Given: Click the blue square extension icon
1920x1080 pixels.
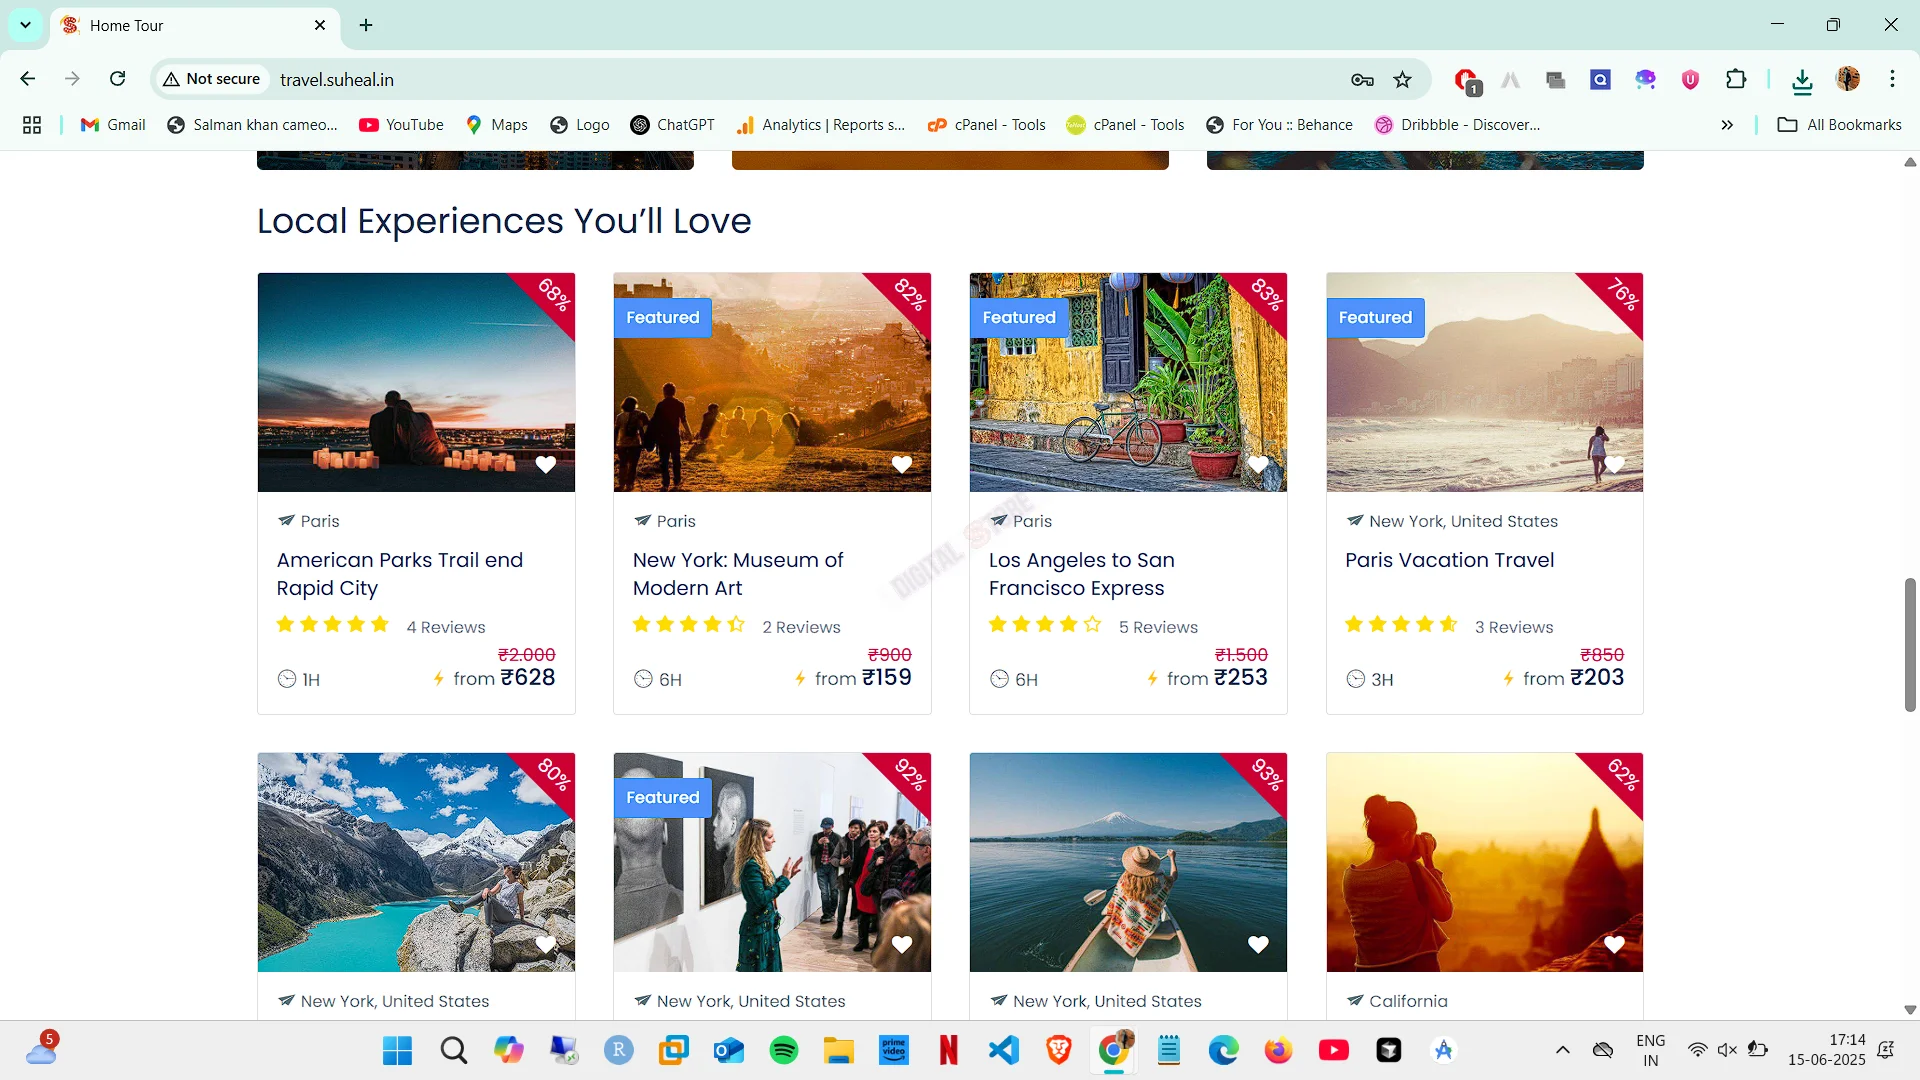Looking at the screenshot, I should coord(1600,79).
